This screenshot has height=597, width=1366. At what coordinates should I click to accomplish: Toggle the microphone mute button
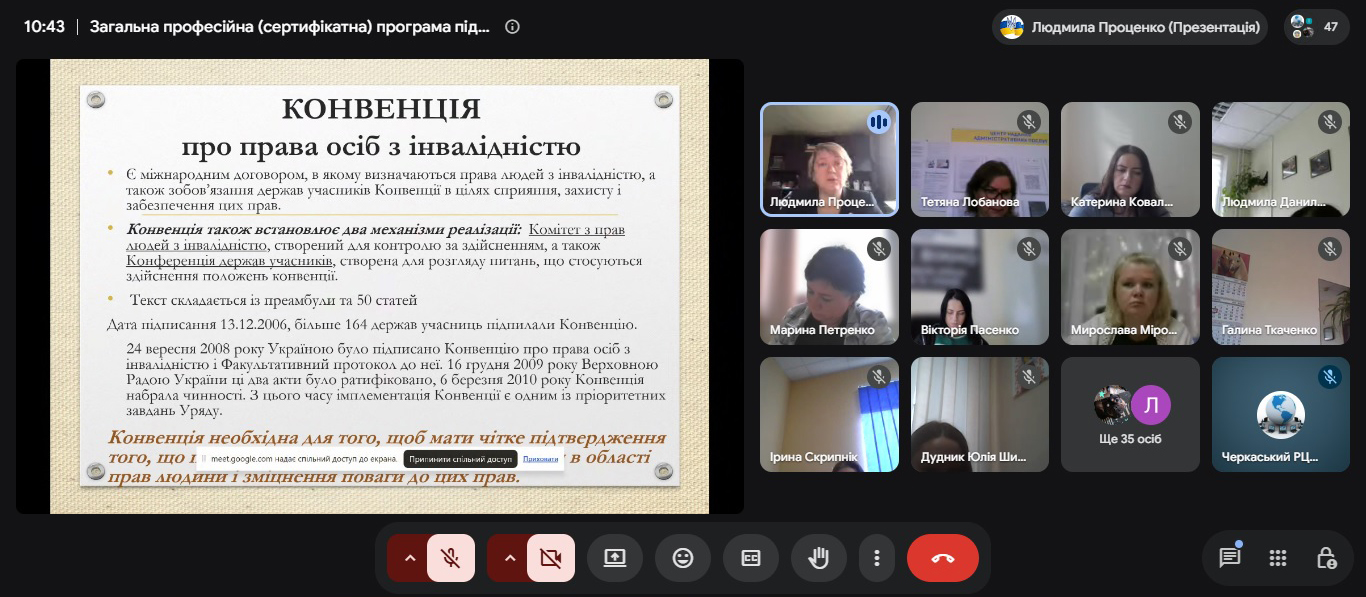point(451,558)
